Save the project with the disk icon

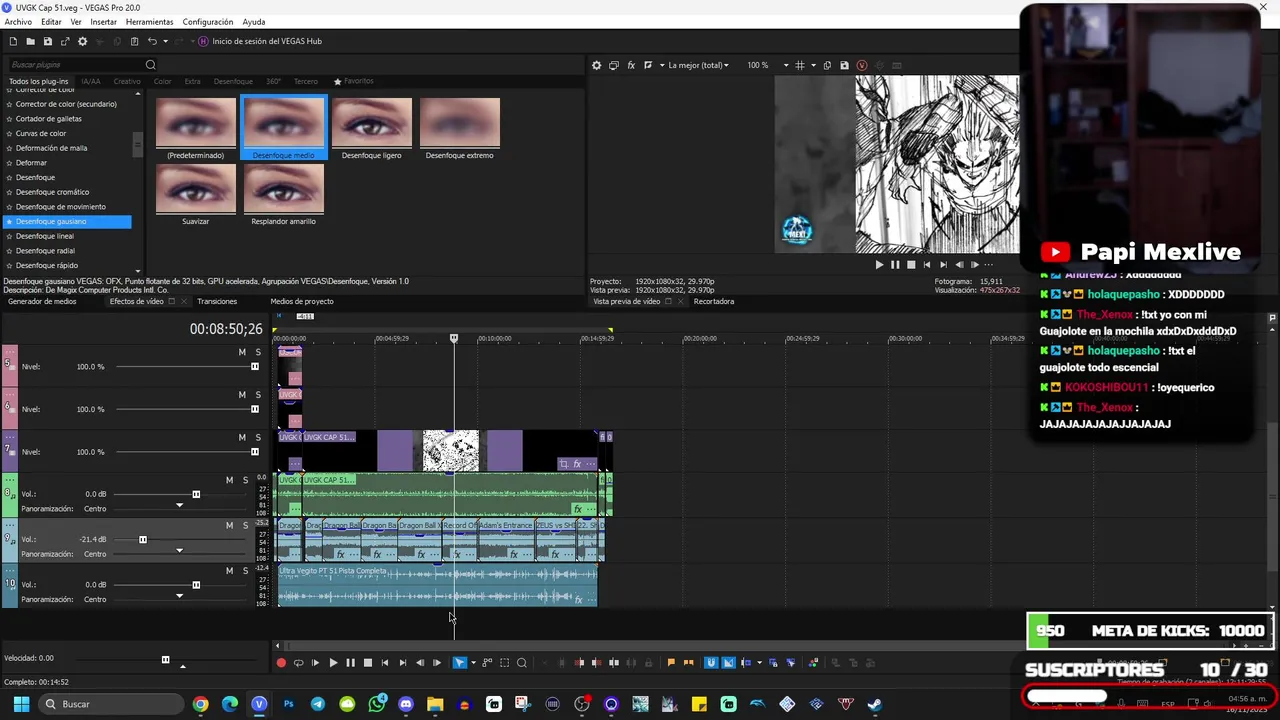[x=47, y=41]
